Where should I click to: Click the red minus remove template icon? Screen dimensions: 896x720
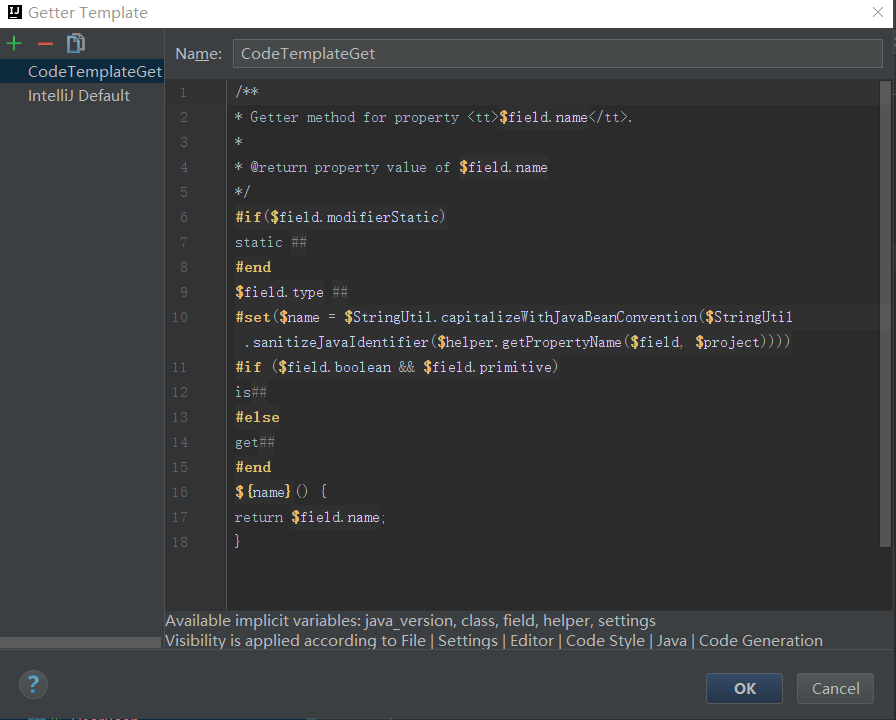45,44
